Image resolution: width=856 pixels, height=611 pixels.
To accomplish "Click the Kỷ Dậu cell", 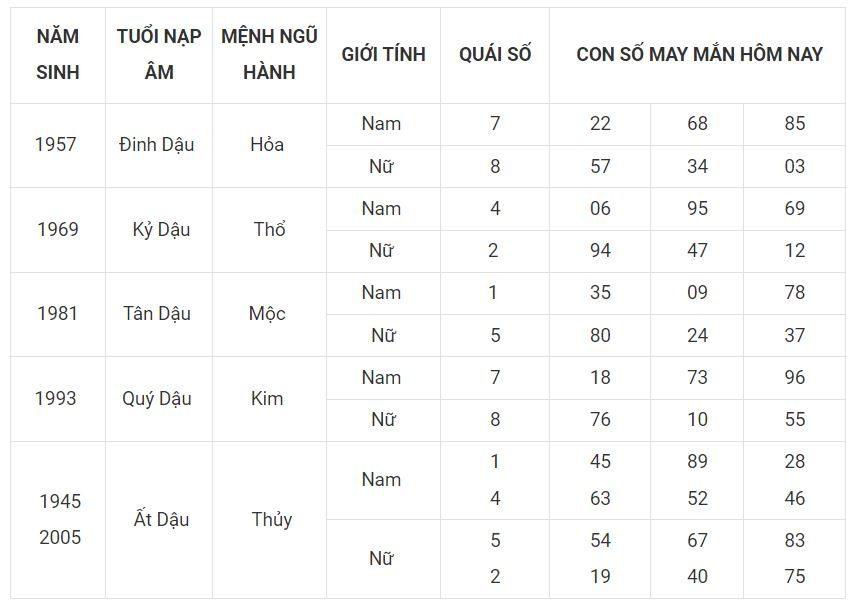I will [x=161, y=229].
